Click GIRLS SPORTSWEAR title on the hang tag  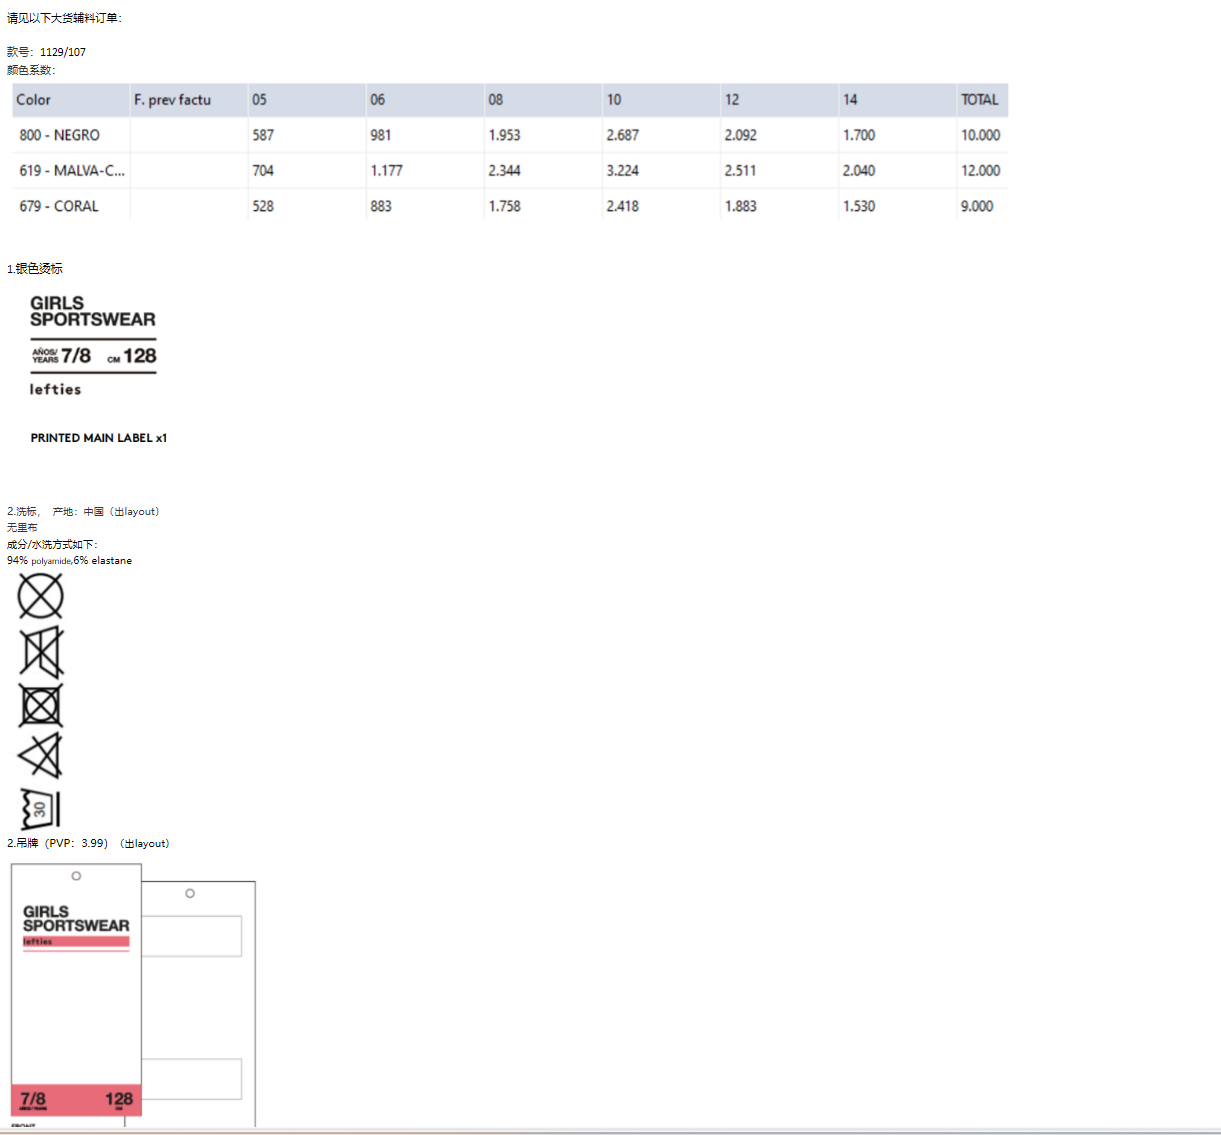(76, 919)
